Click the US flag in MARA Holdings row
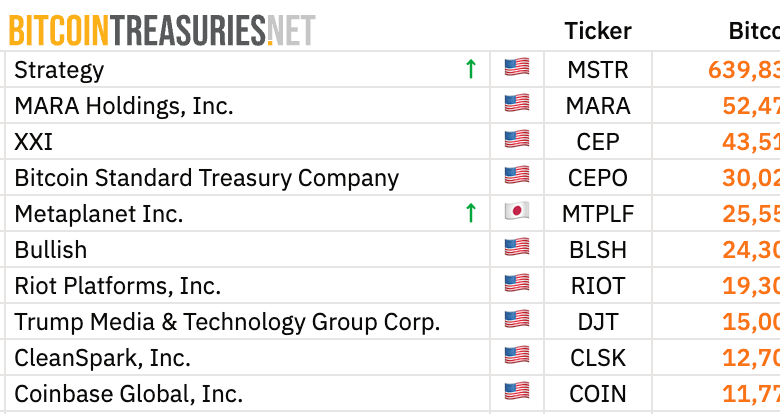Screen dimensions: 780x414 point(517,104)
